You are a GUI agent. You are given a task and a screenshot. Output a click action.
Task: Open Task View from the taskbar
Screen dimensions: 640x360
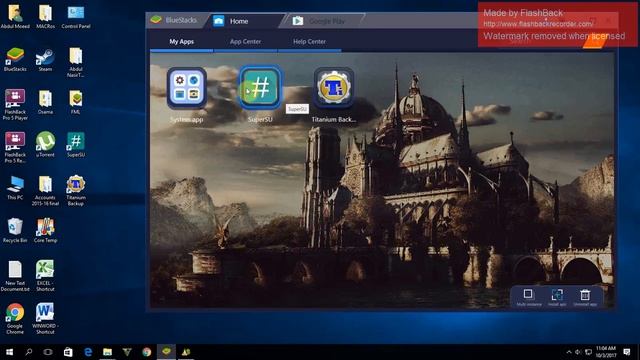pyautogui.click(x=48, y=352)
